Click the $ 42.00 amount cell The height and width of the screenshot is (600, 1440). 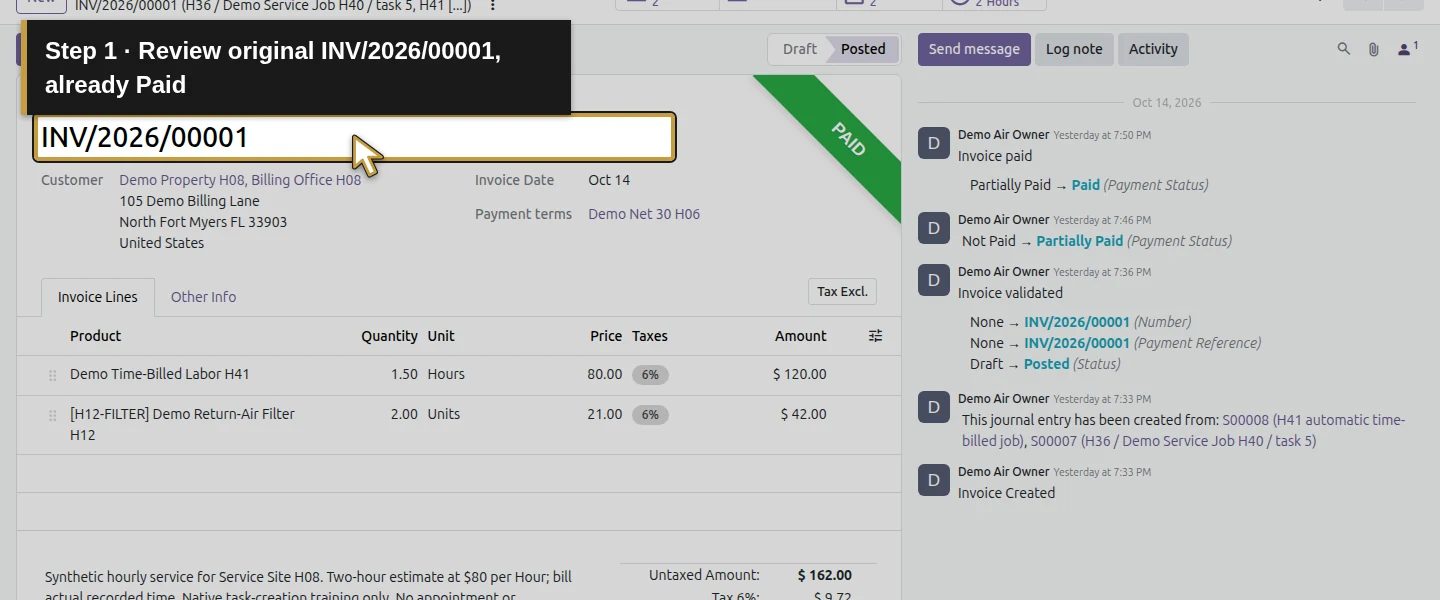pyautogui.click(x=804, y=414)
